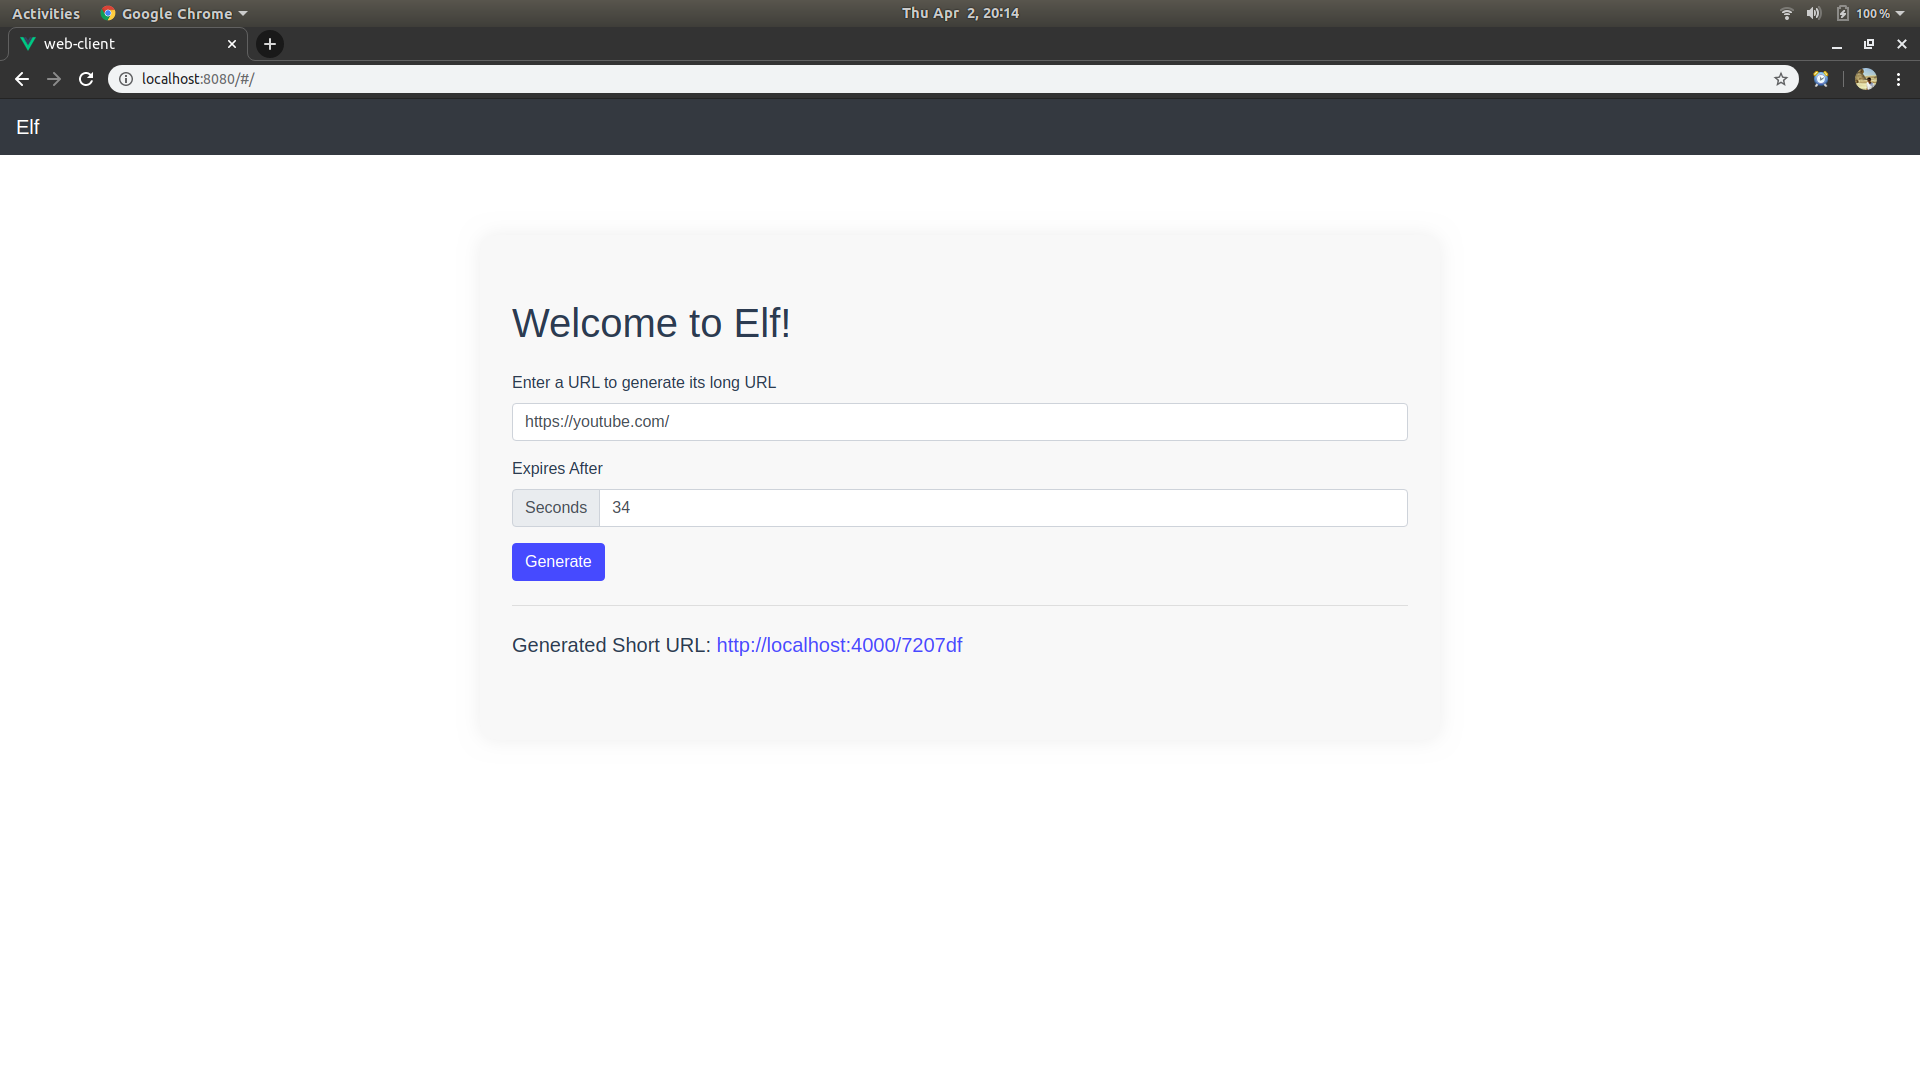Click the system volume icon
This screenshot has height=1080, width=1920.
point(1813,13)
